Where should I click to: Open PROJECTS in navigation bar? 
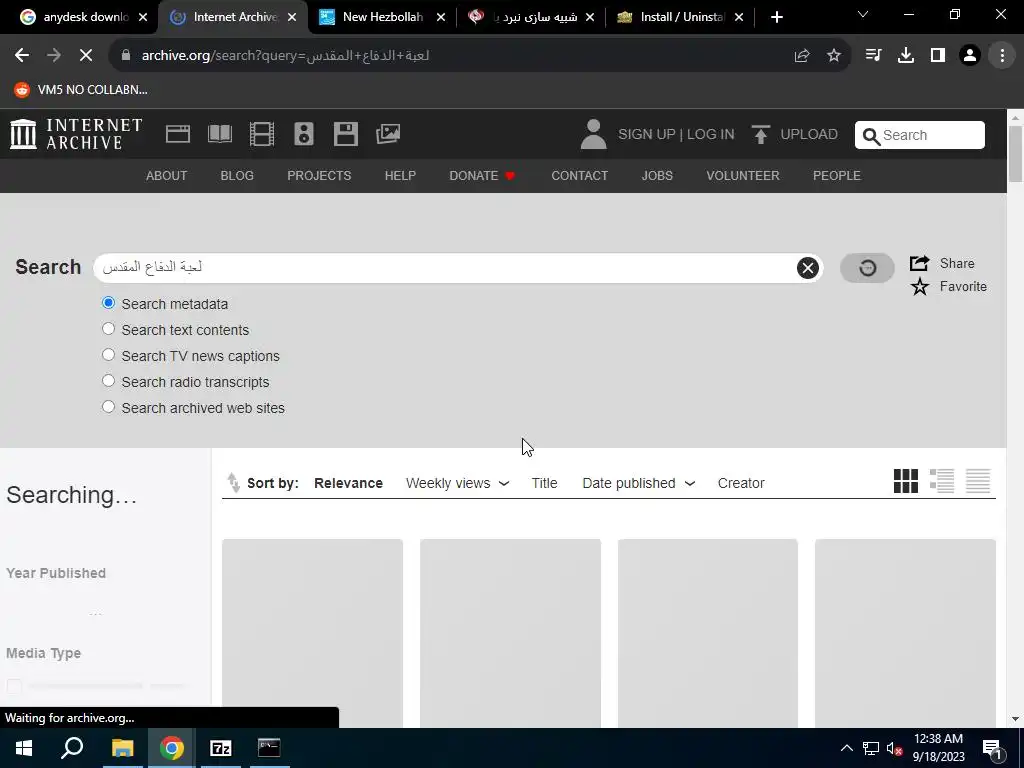pos(319,176)
